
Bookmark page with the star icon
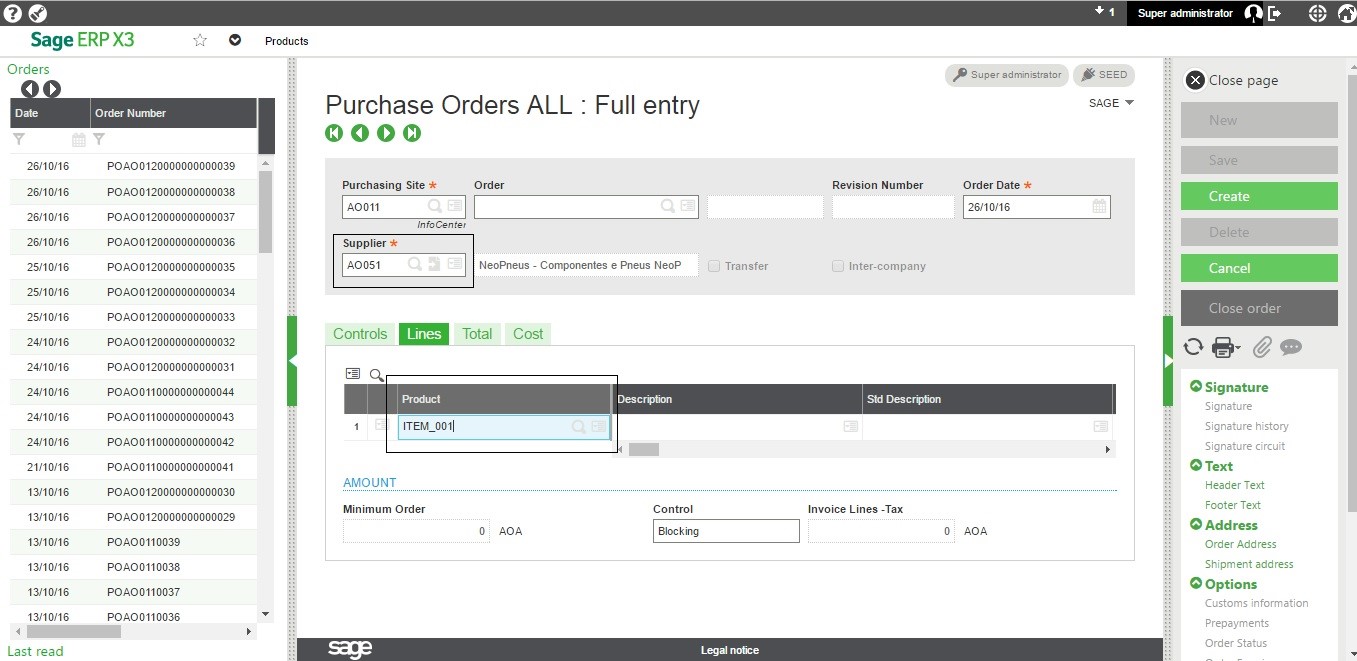pos(200,40)
